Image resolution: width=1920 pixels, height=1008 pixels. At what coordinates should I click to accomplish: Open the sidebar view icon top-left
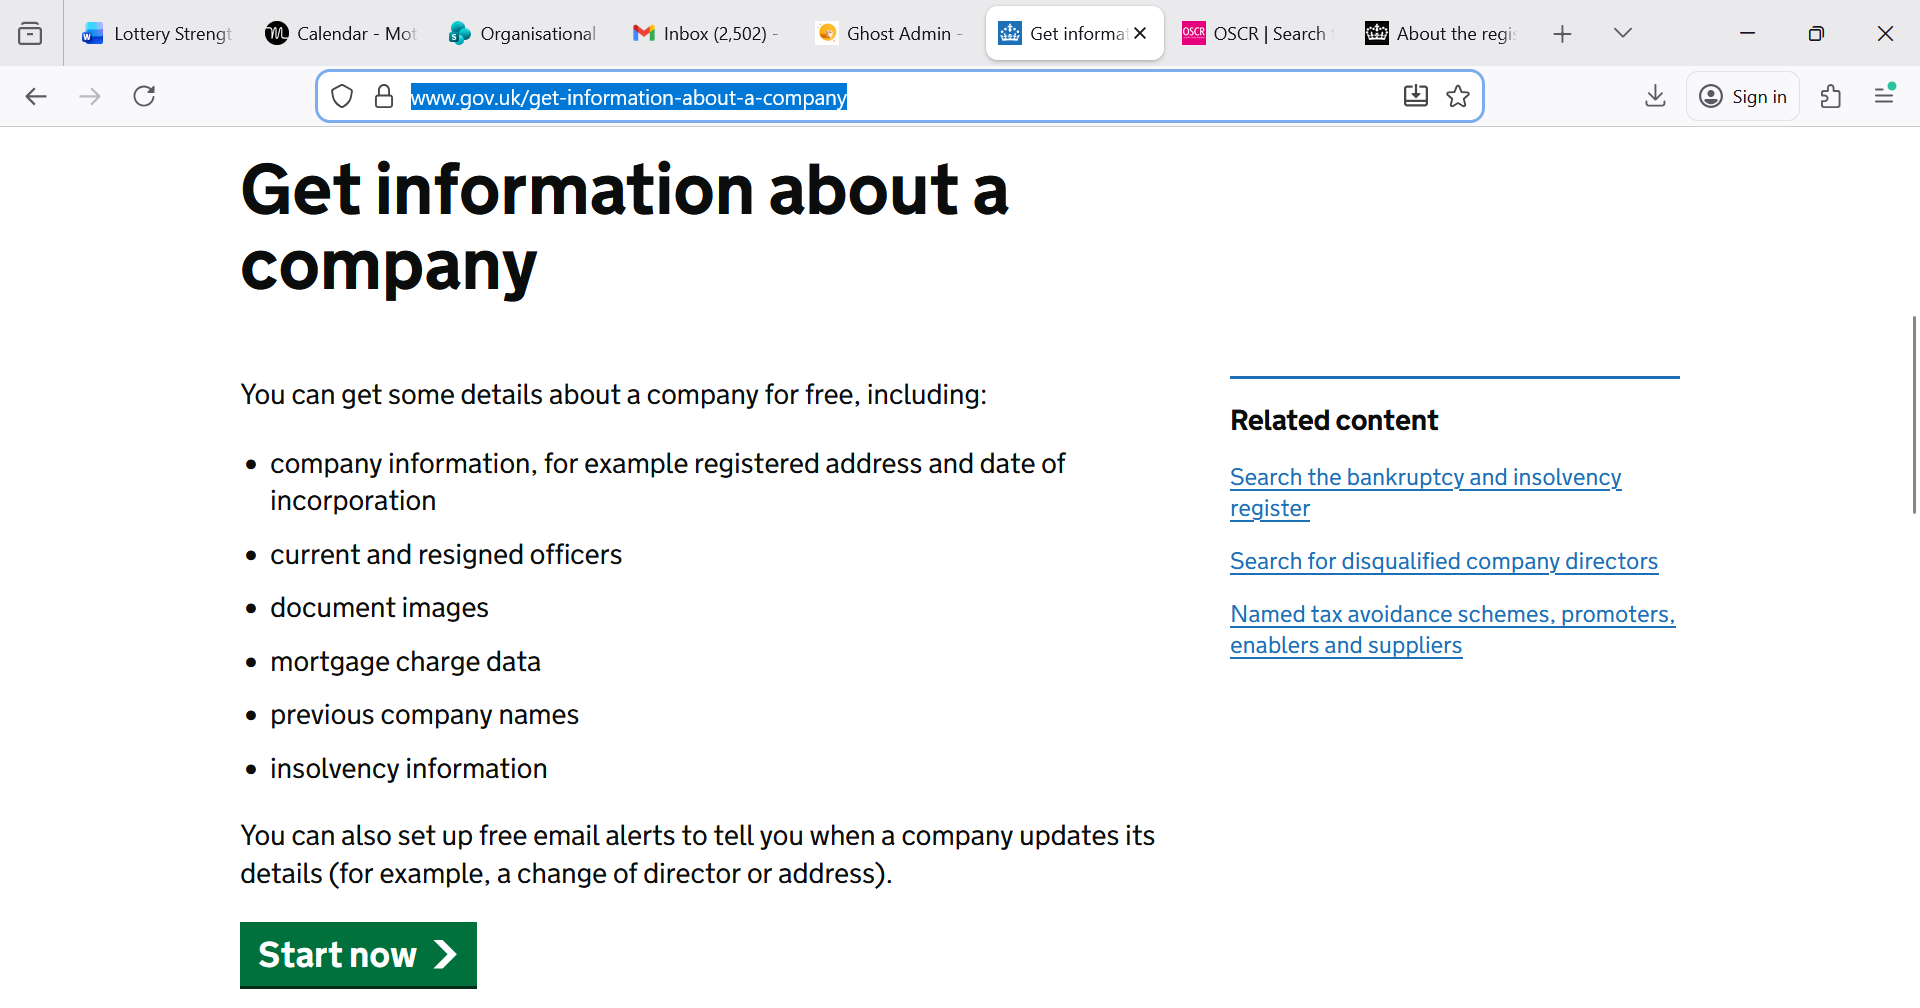point(30,32)
